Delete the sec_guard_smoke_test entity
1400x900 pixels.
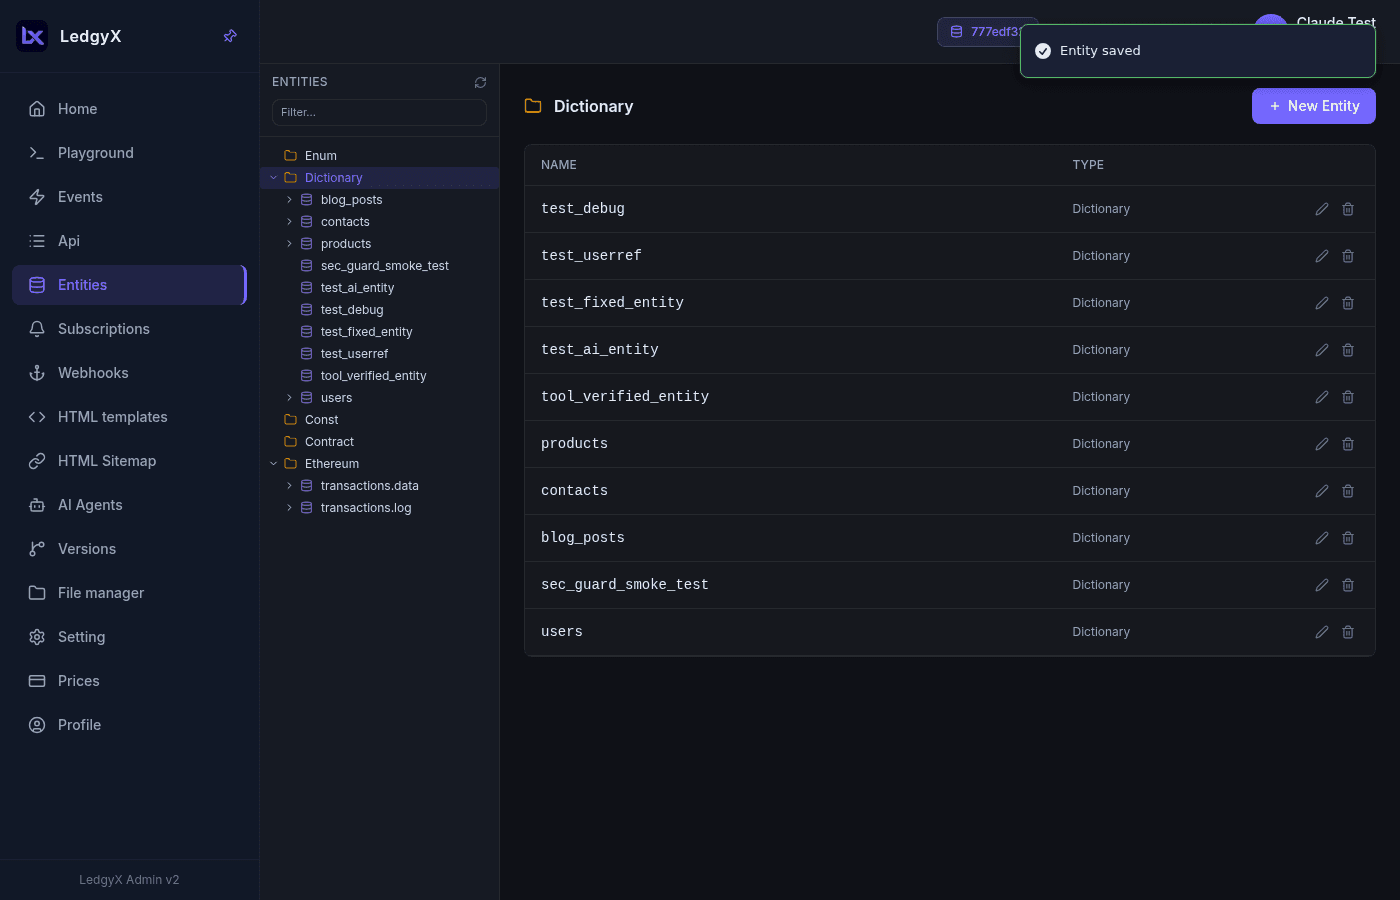[x=1348, y=585]
